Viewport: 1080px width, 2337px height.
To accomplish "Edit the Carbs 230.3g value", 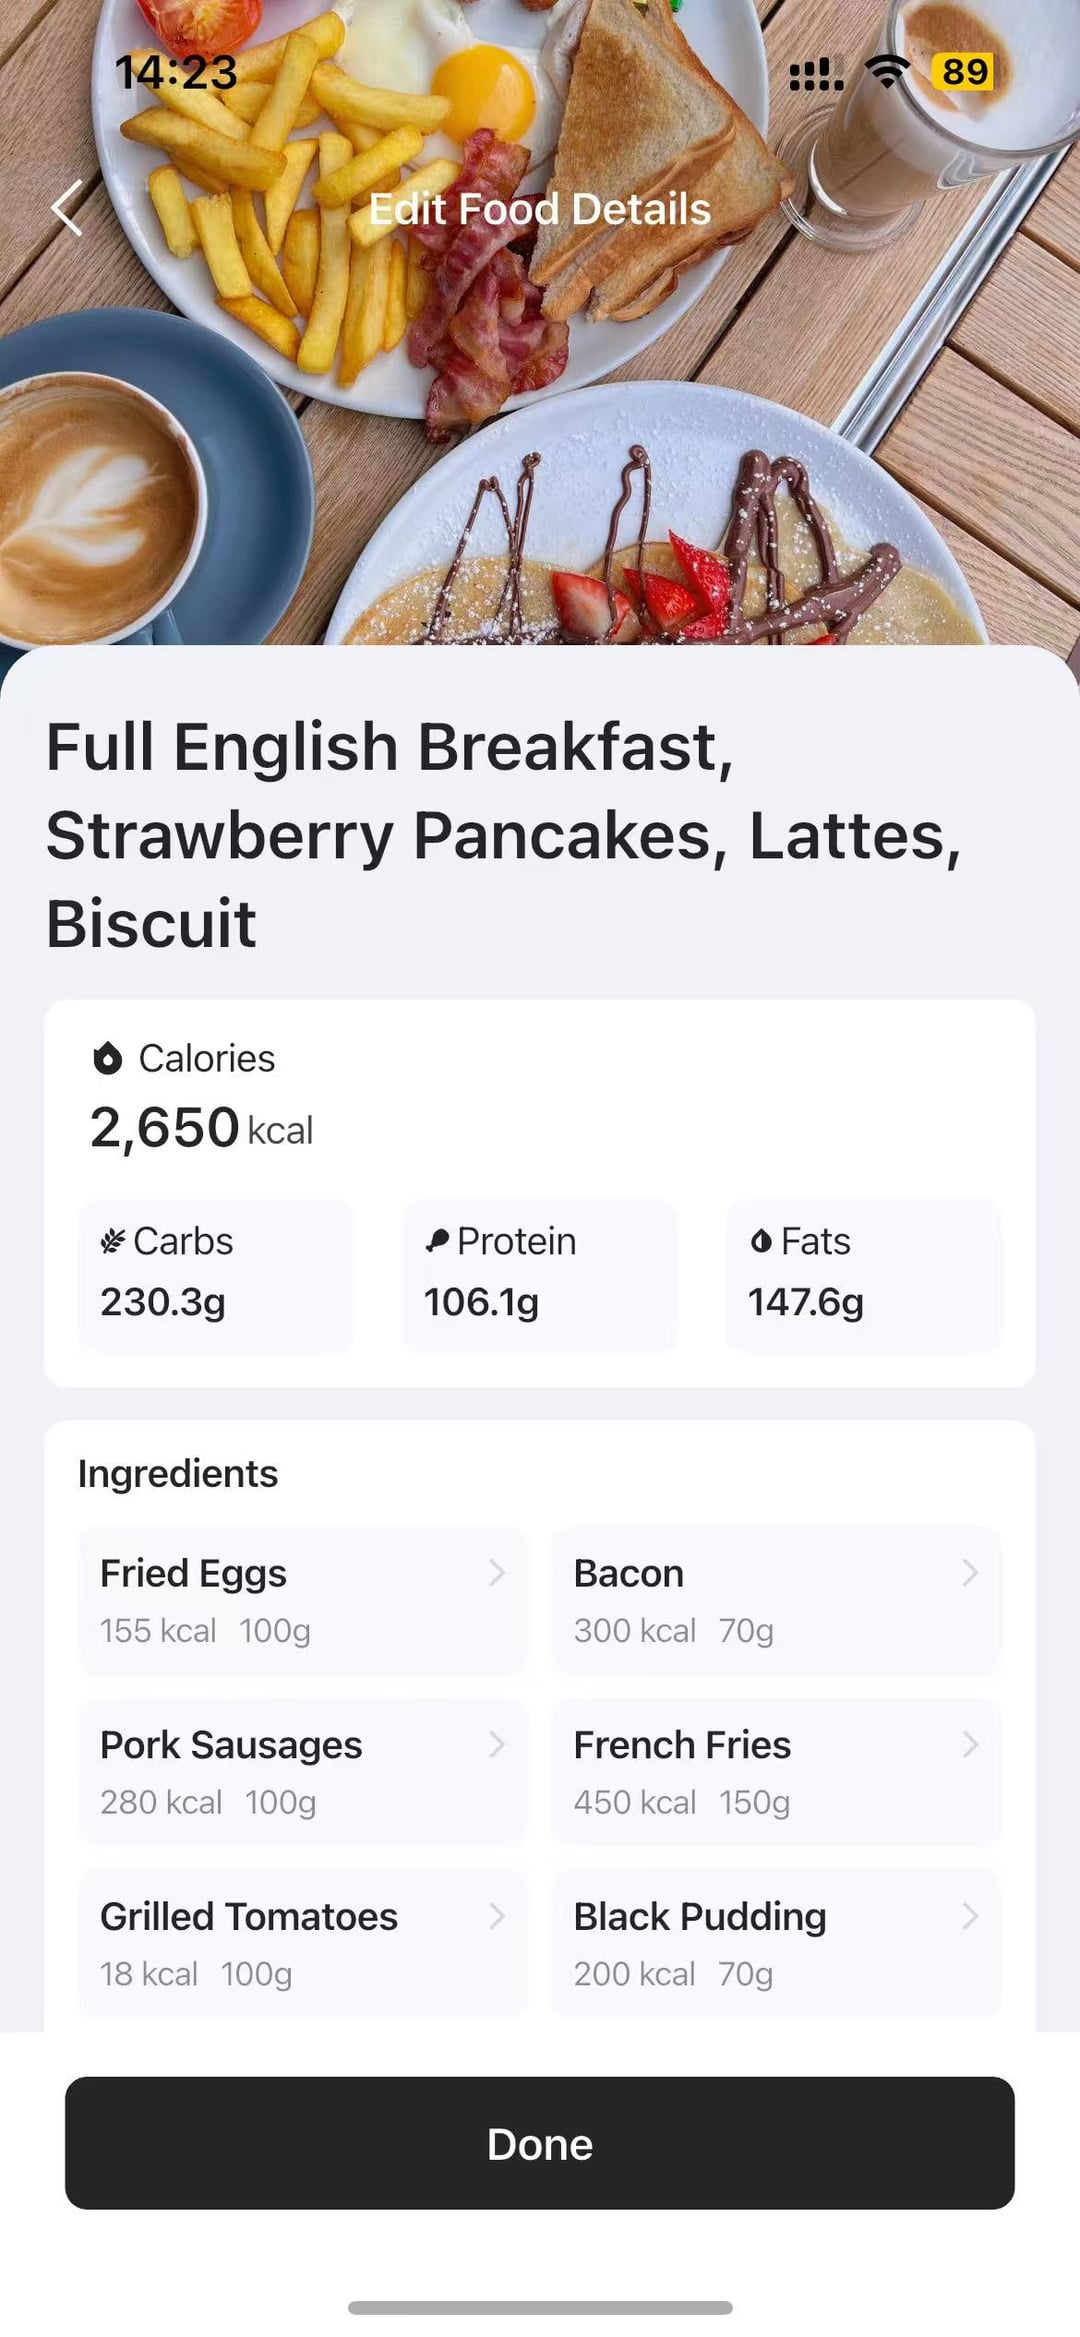I will [x=163, y=1302].
